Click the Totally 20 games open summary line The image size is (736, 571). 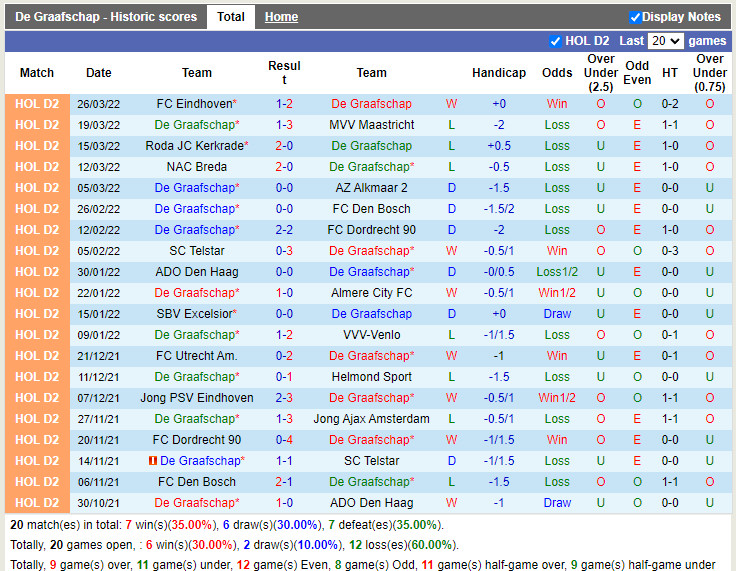(x=234, y=545)
